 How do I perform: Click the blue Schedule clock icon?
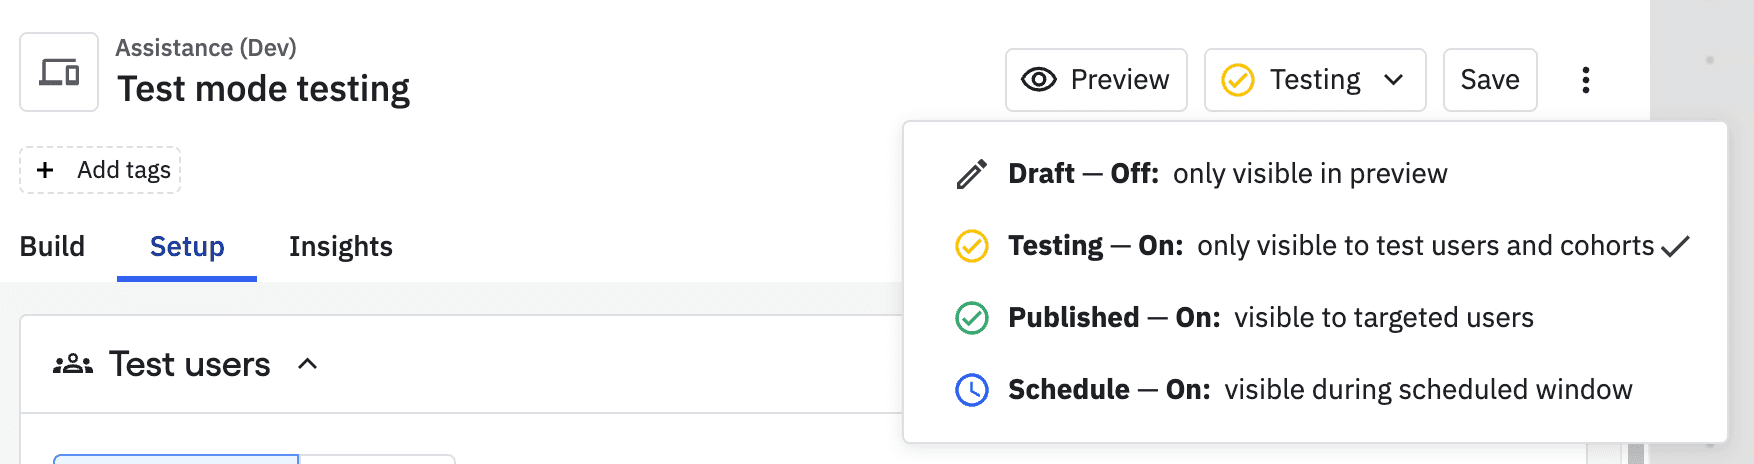tap(972, 390)
